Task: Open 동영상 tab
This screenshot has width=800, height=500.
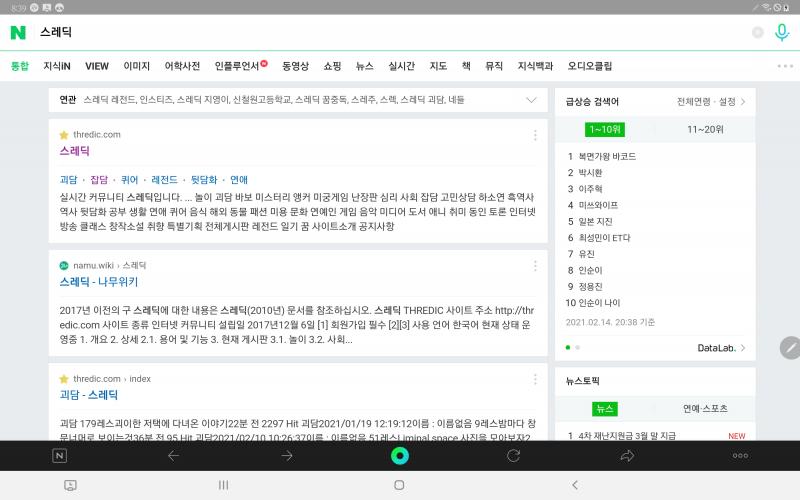Action: [295, 66]
